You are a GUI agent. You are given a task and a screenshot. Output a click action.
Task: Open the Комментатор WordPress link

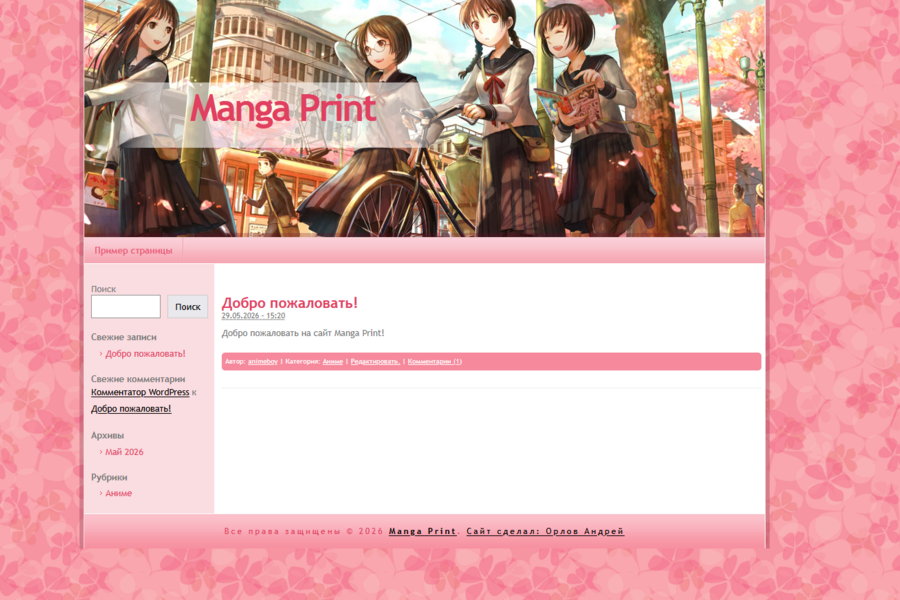tap(140, 392)
